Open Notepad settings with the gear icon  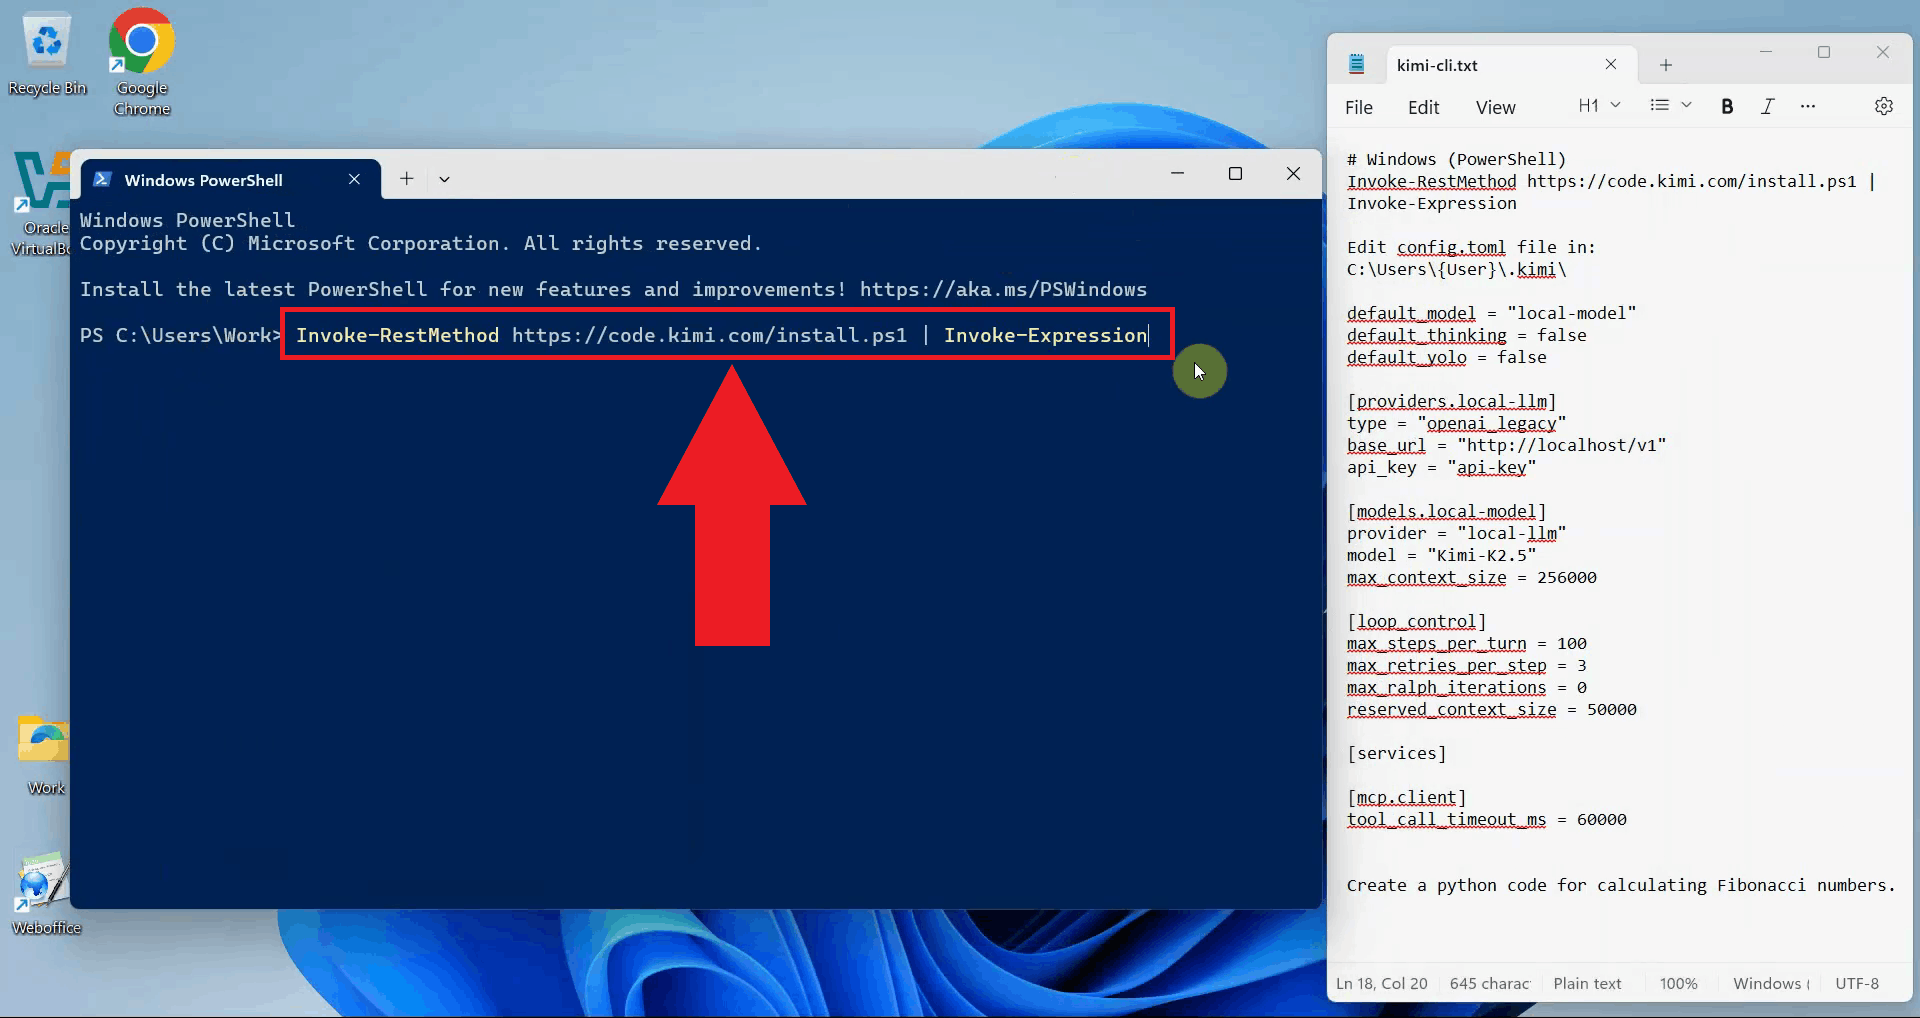[x=1884, y=106]
